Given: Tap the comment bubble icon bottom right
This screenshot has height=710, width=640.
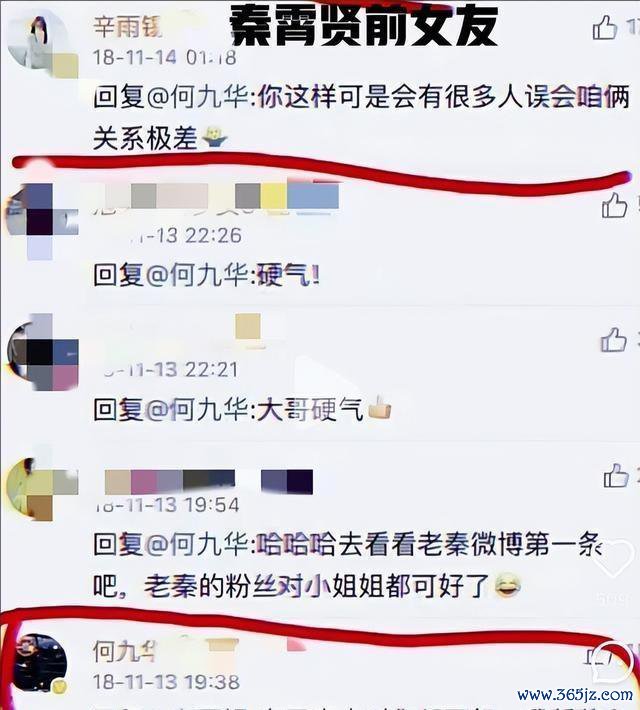Looking at the screenshot, I should 612,663.
